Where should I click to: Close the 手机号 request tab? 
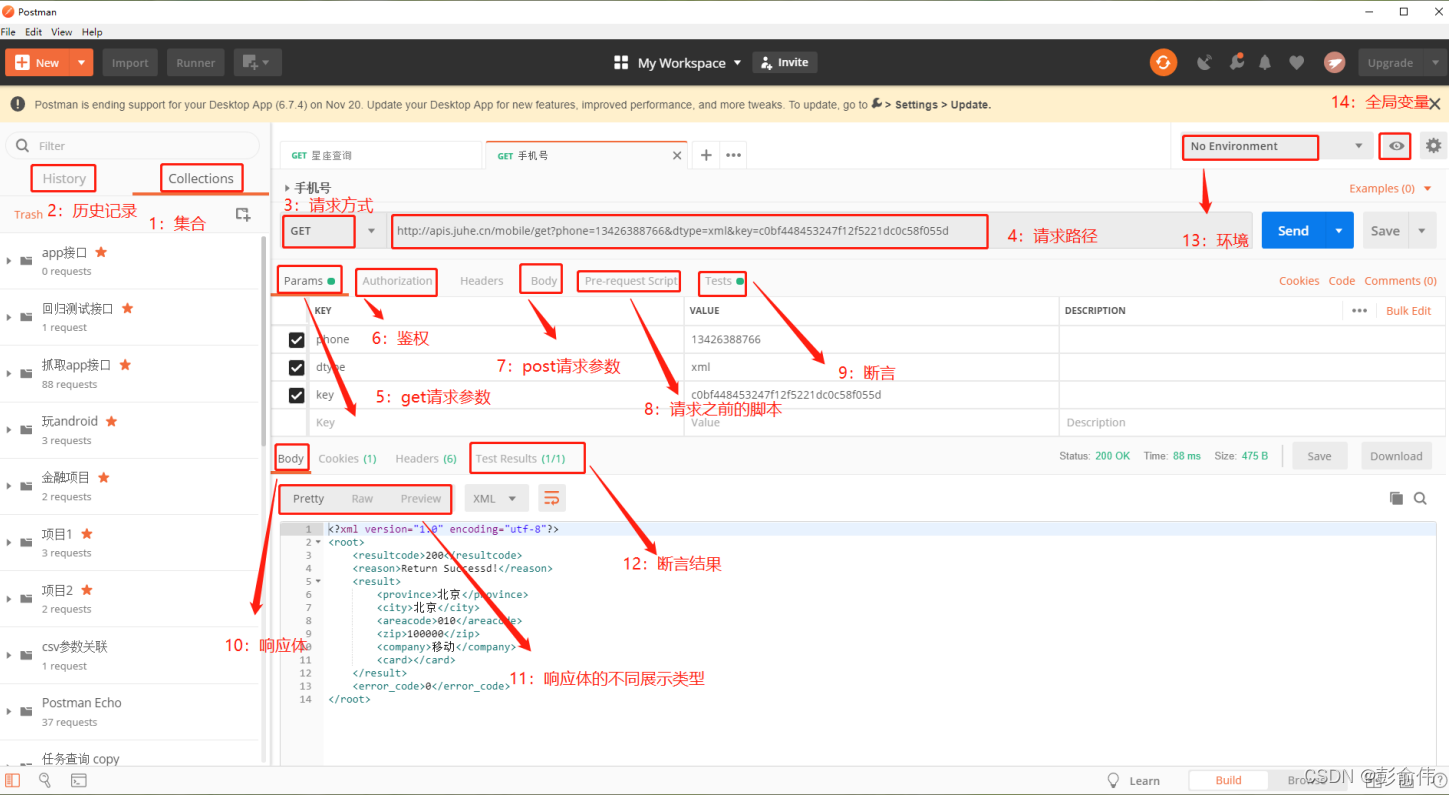(677, 156)
